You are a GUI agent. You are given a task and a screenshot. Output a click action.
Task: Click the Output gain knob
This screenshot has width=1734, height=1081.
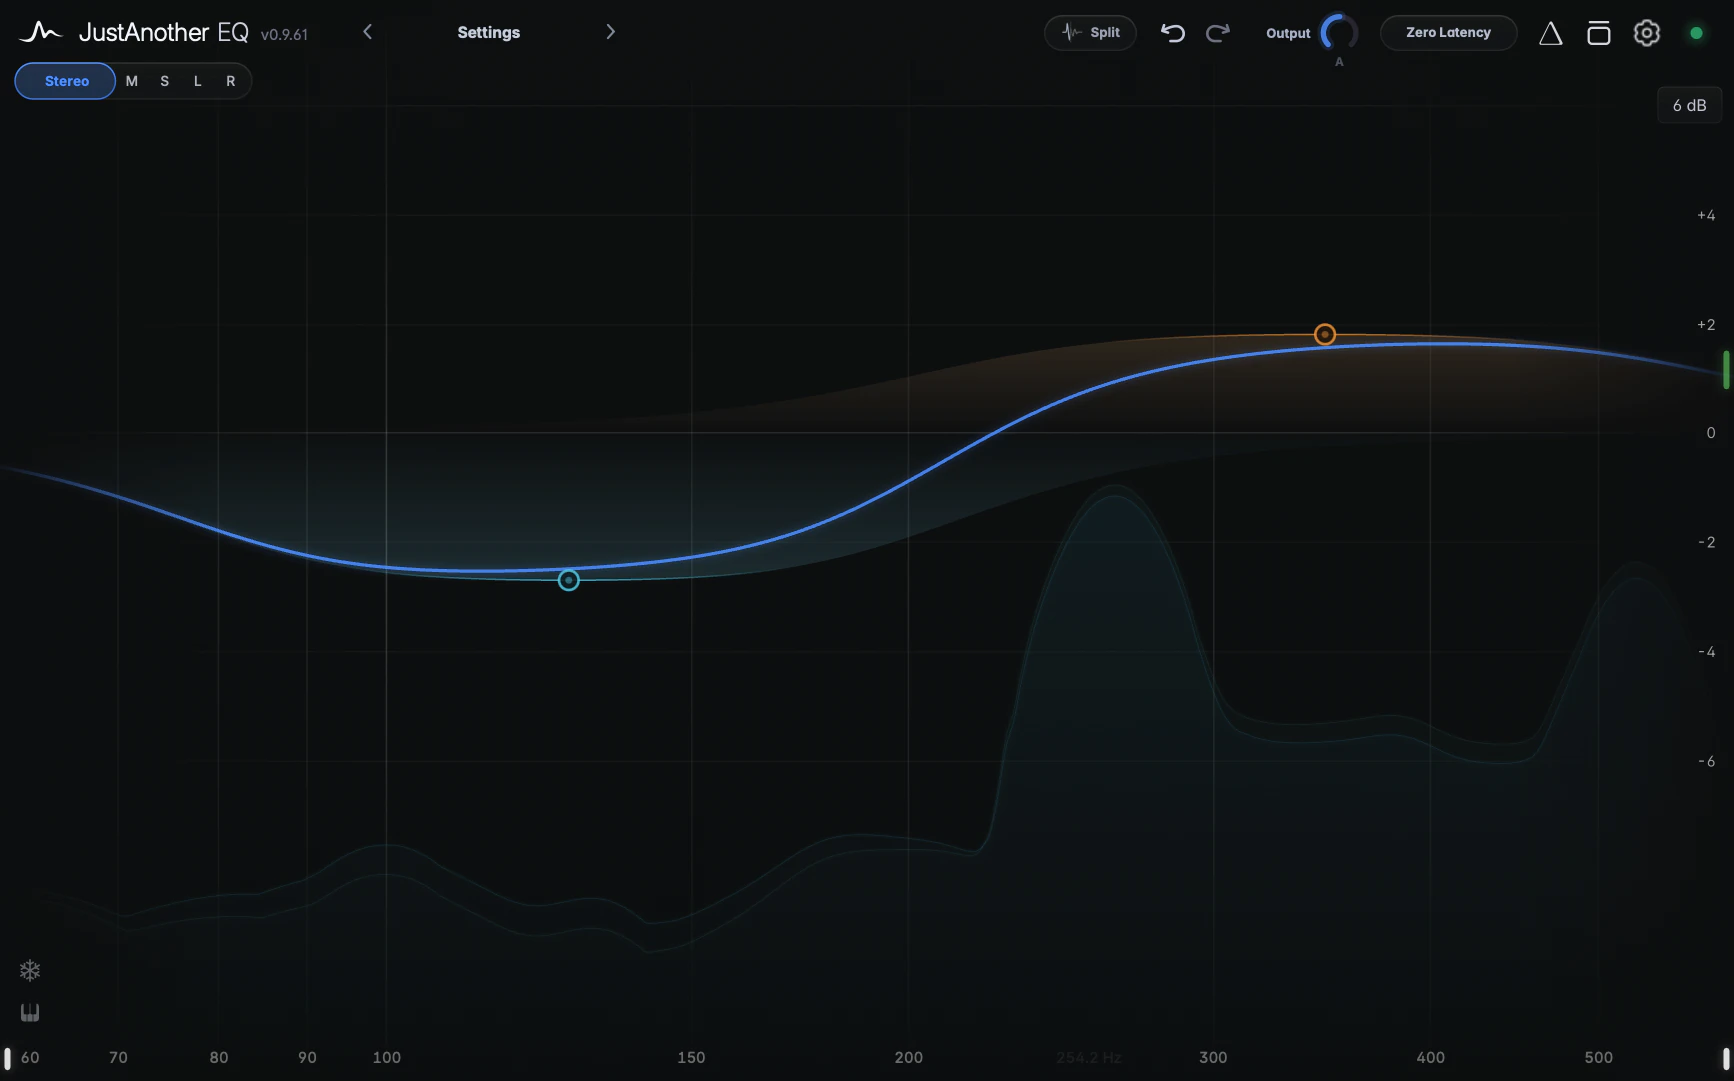(1339, 32)
